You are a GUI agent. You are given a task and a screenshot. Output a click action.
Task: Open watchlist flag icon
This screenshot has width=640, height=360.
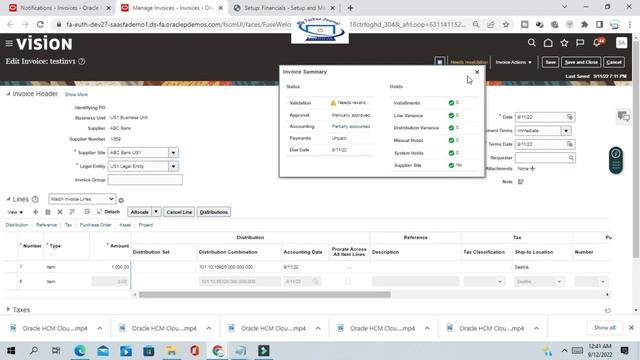(580, 42)
